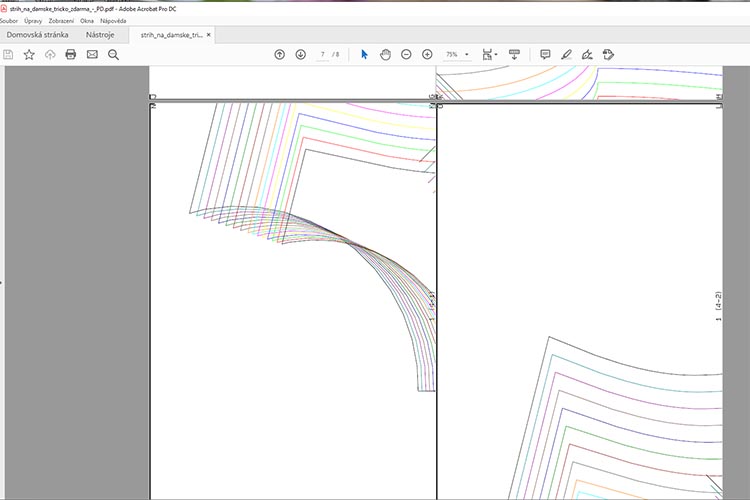Activate the hand pan tool

[x=385, y=54]
